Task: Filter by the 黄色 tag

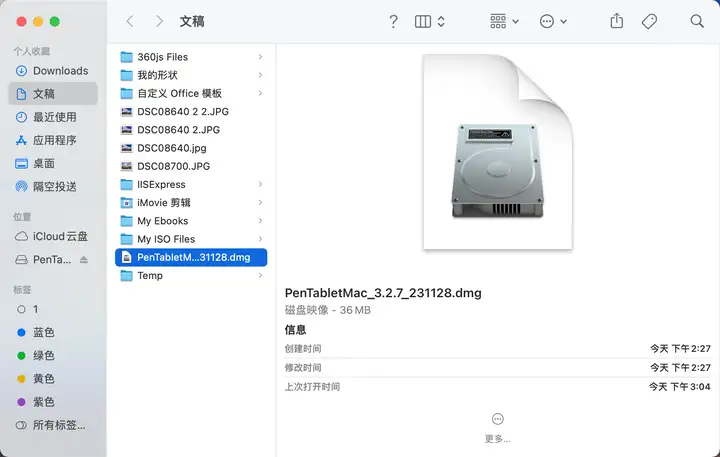Action: point(53,378)
